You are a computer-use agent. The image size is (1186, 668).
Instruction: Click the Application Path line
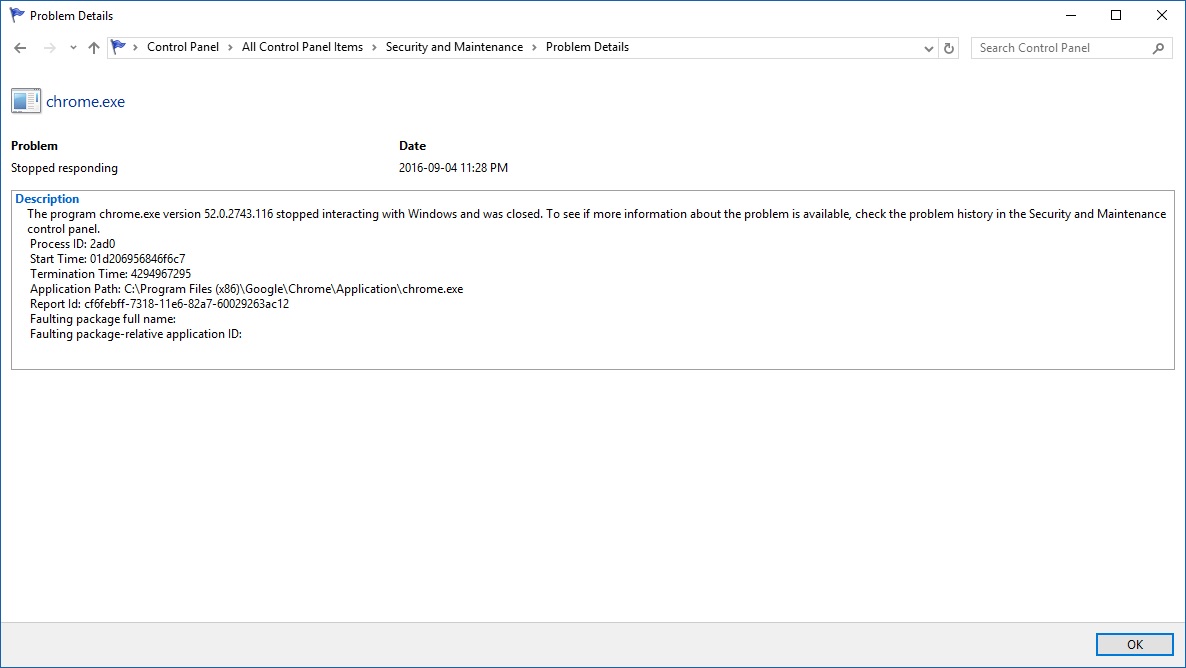coord(247,289)
